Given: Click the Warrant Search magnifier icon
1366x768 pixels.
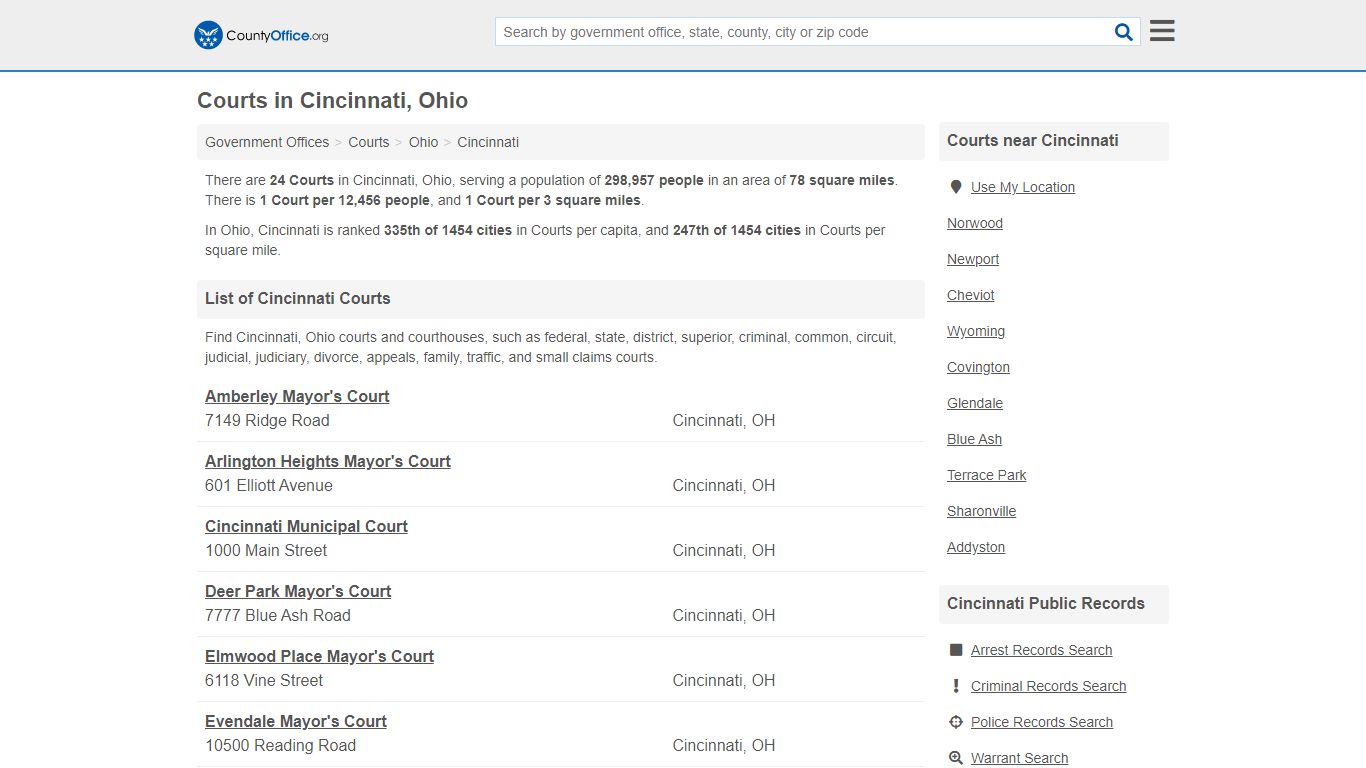Looking at the screenshot, I should tap(955, 758).
